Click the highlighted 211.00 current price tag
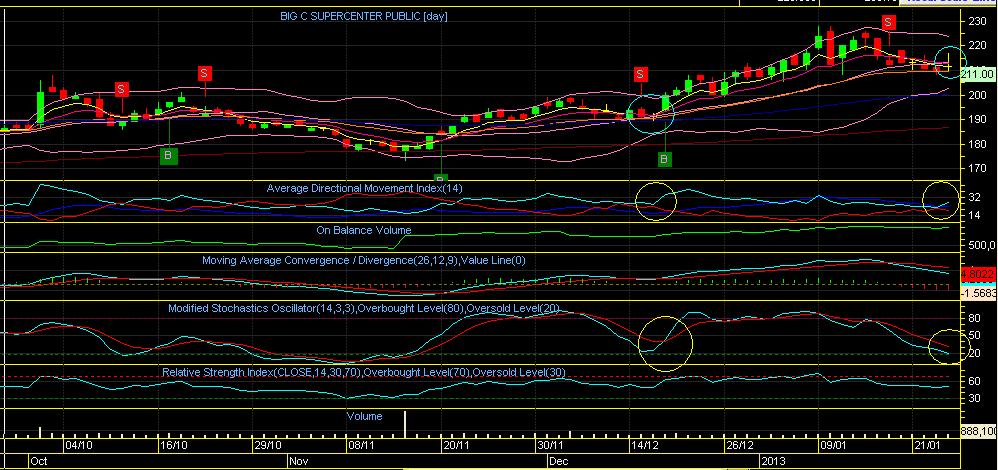 pos(978,75)
